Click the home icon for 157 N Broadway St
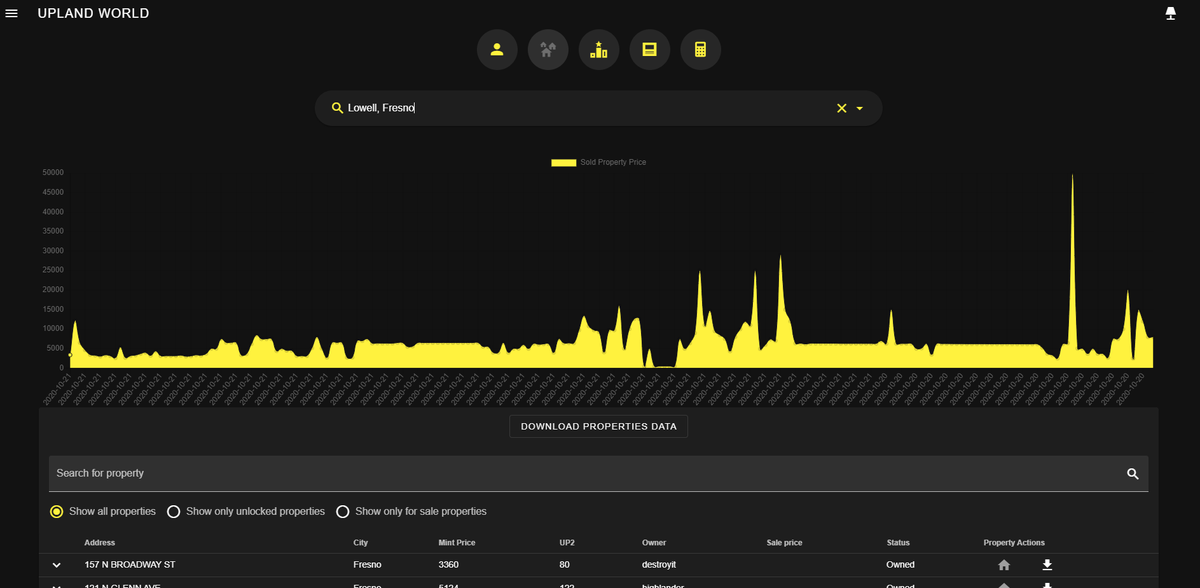The width and height of the screenshot is (1200, 588). pos(1004,565)
